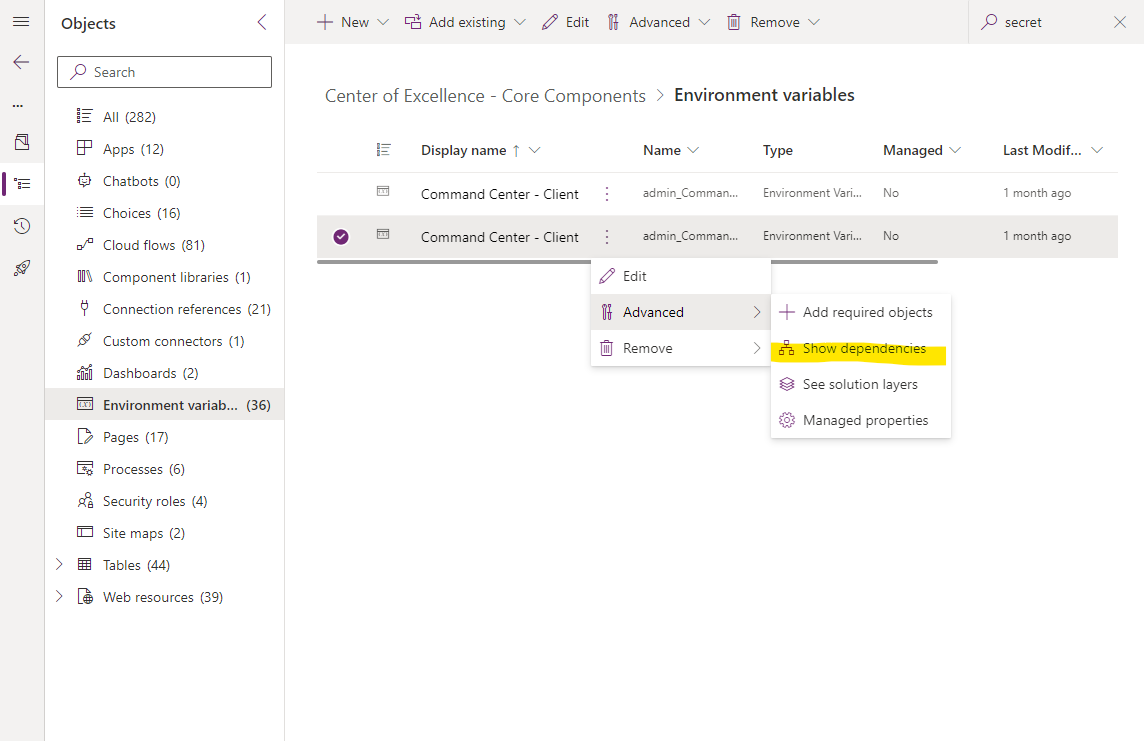Select Managed properties from the context menu
1144x741 pixels.
click(866, 420)
